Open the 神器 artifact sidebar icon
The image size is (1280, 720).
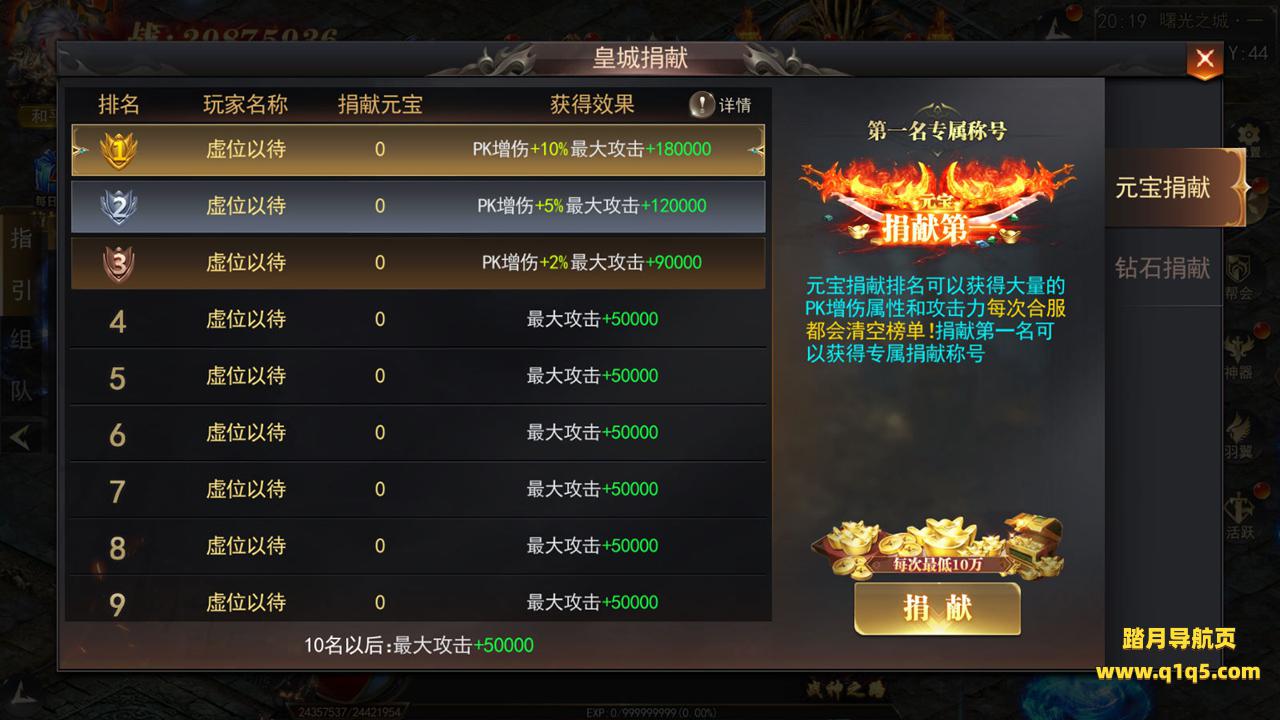coord(1240,356)
